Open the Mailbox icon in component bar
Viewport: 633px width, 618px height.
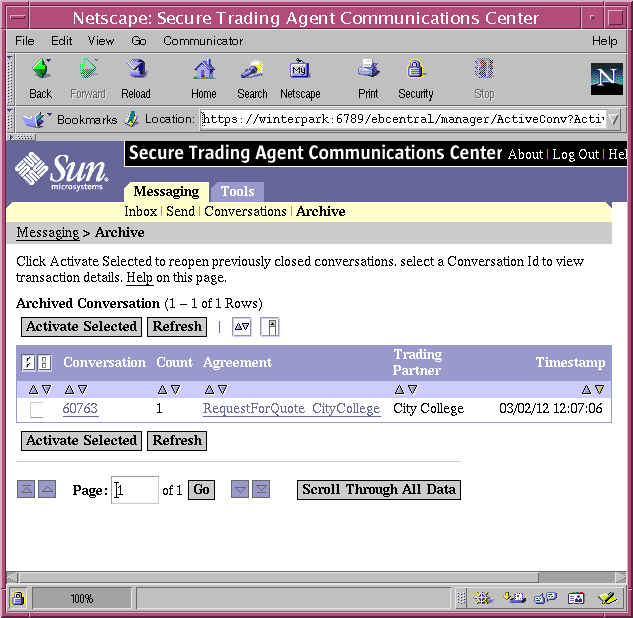click(x=514, y=598)
